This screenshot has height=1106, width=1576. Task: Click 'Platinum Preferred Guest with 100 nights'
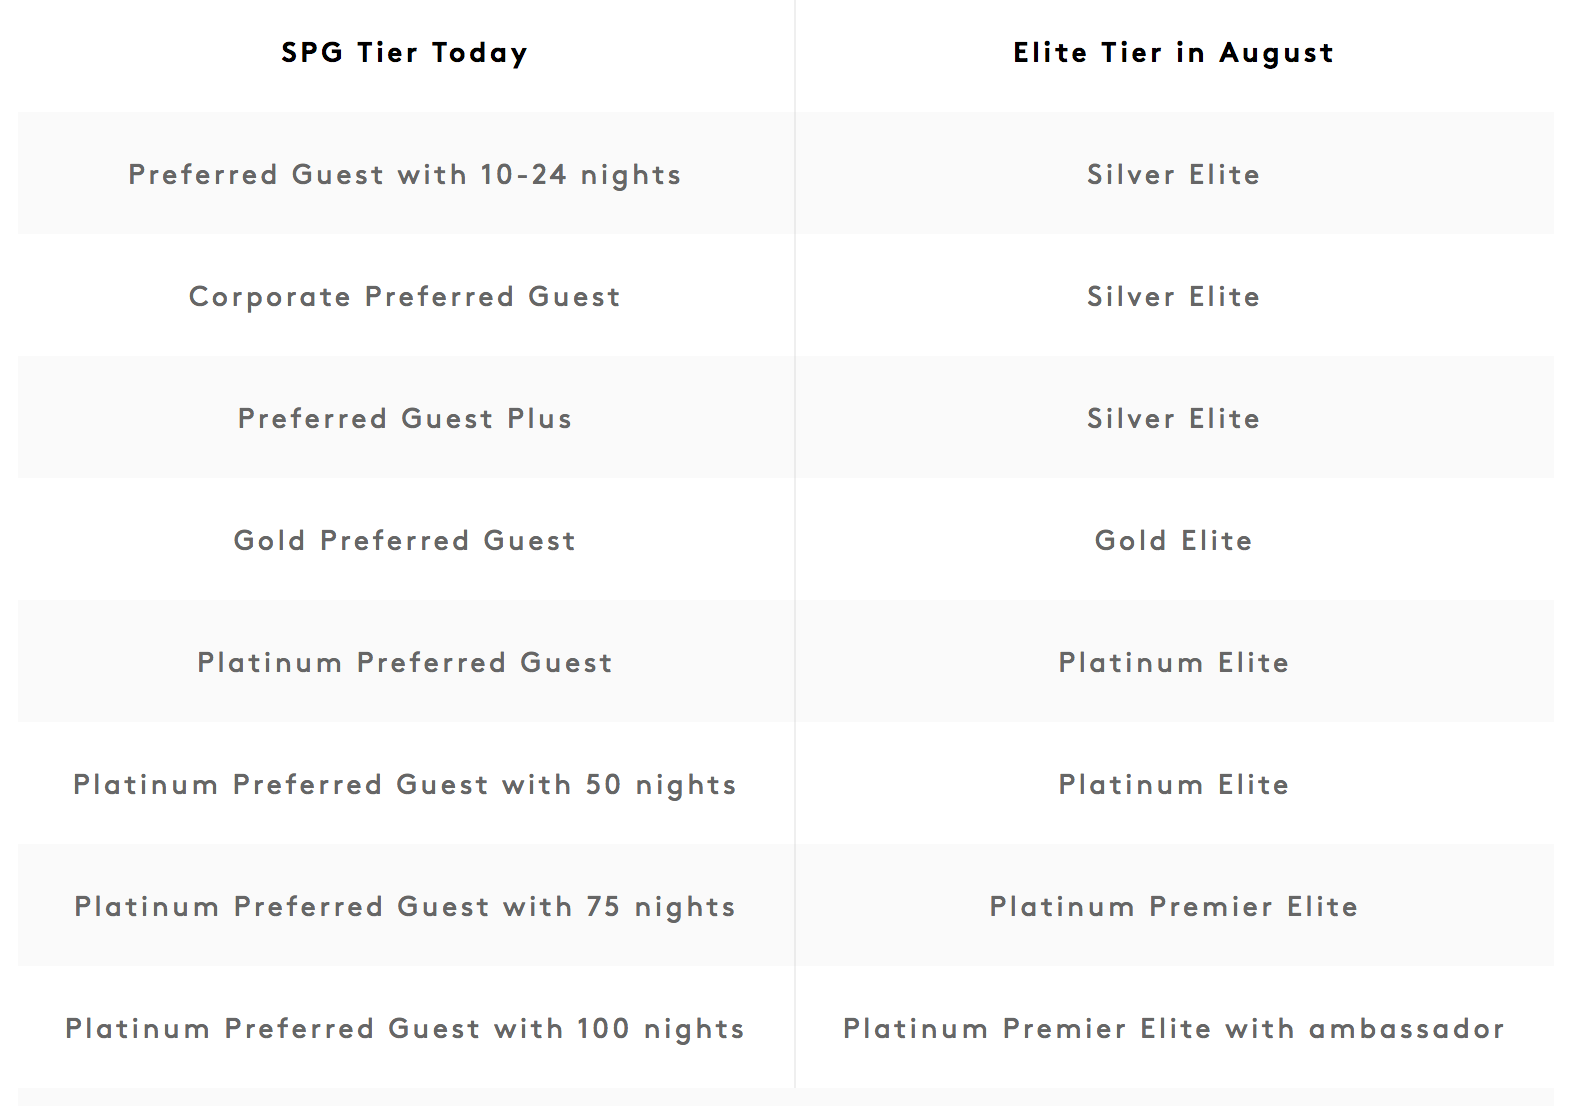tap(405, 1029)
